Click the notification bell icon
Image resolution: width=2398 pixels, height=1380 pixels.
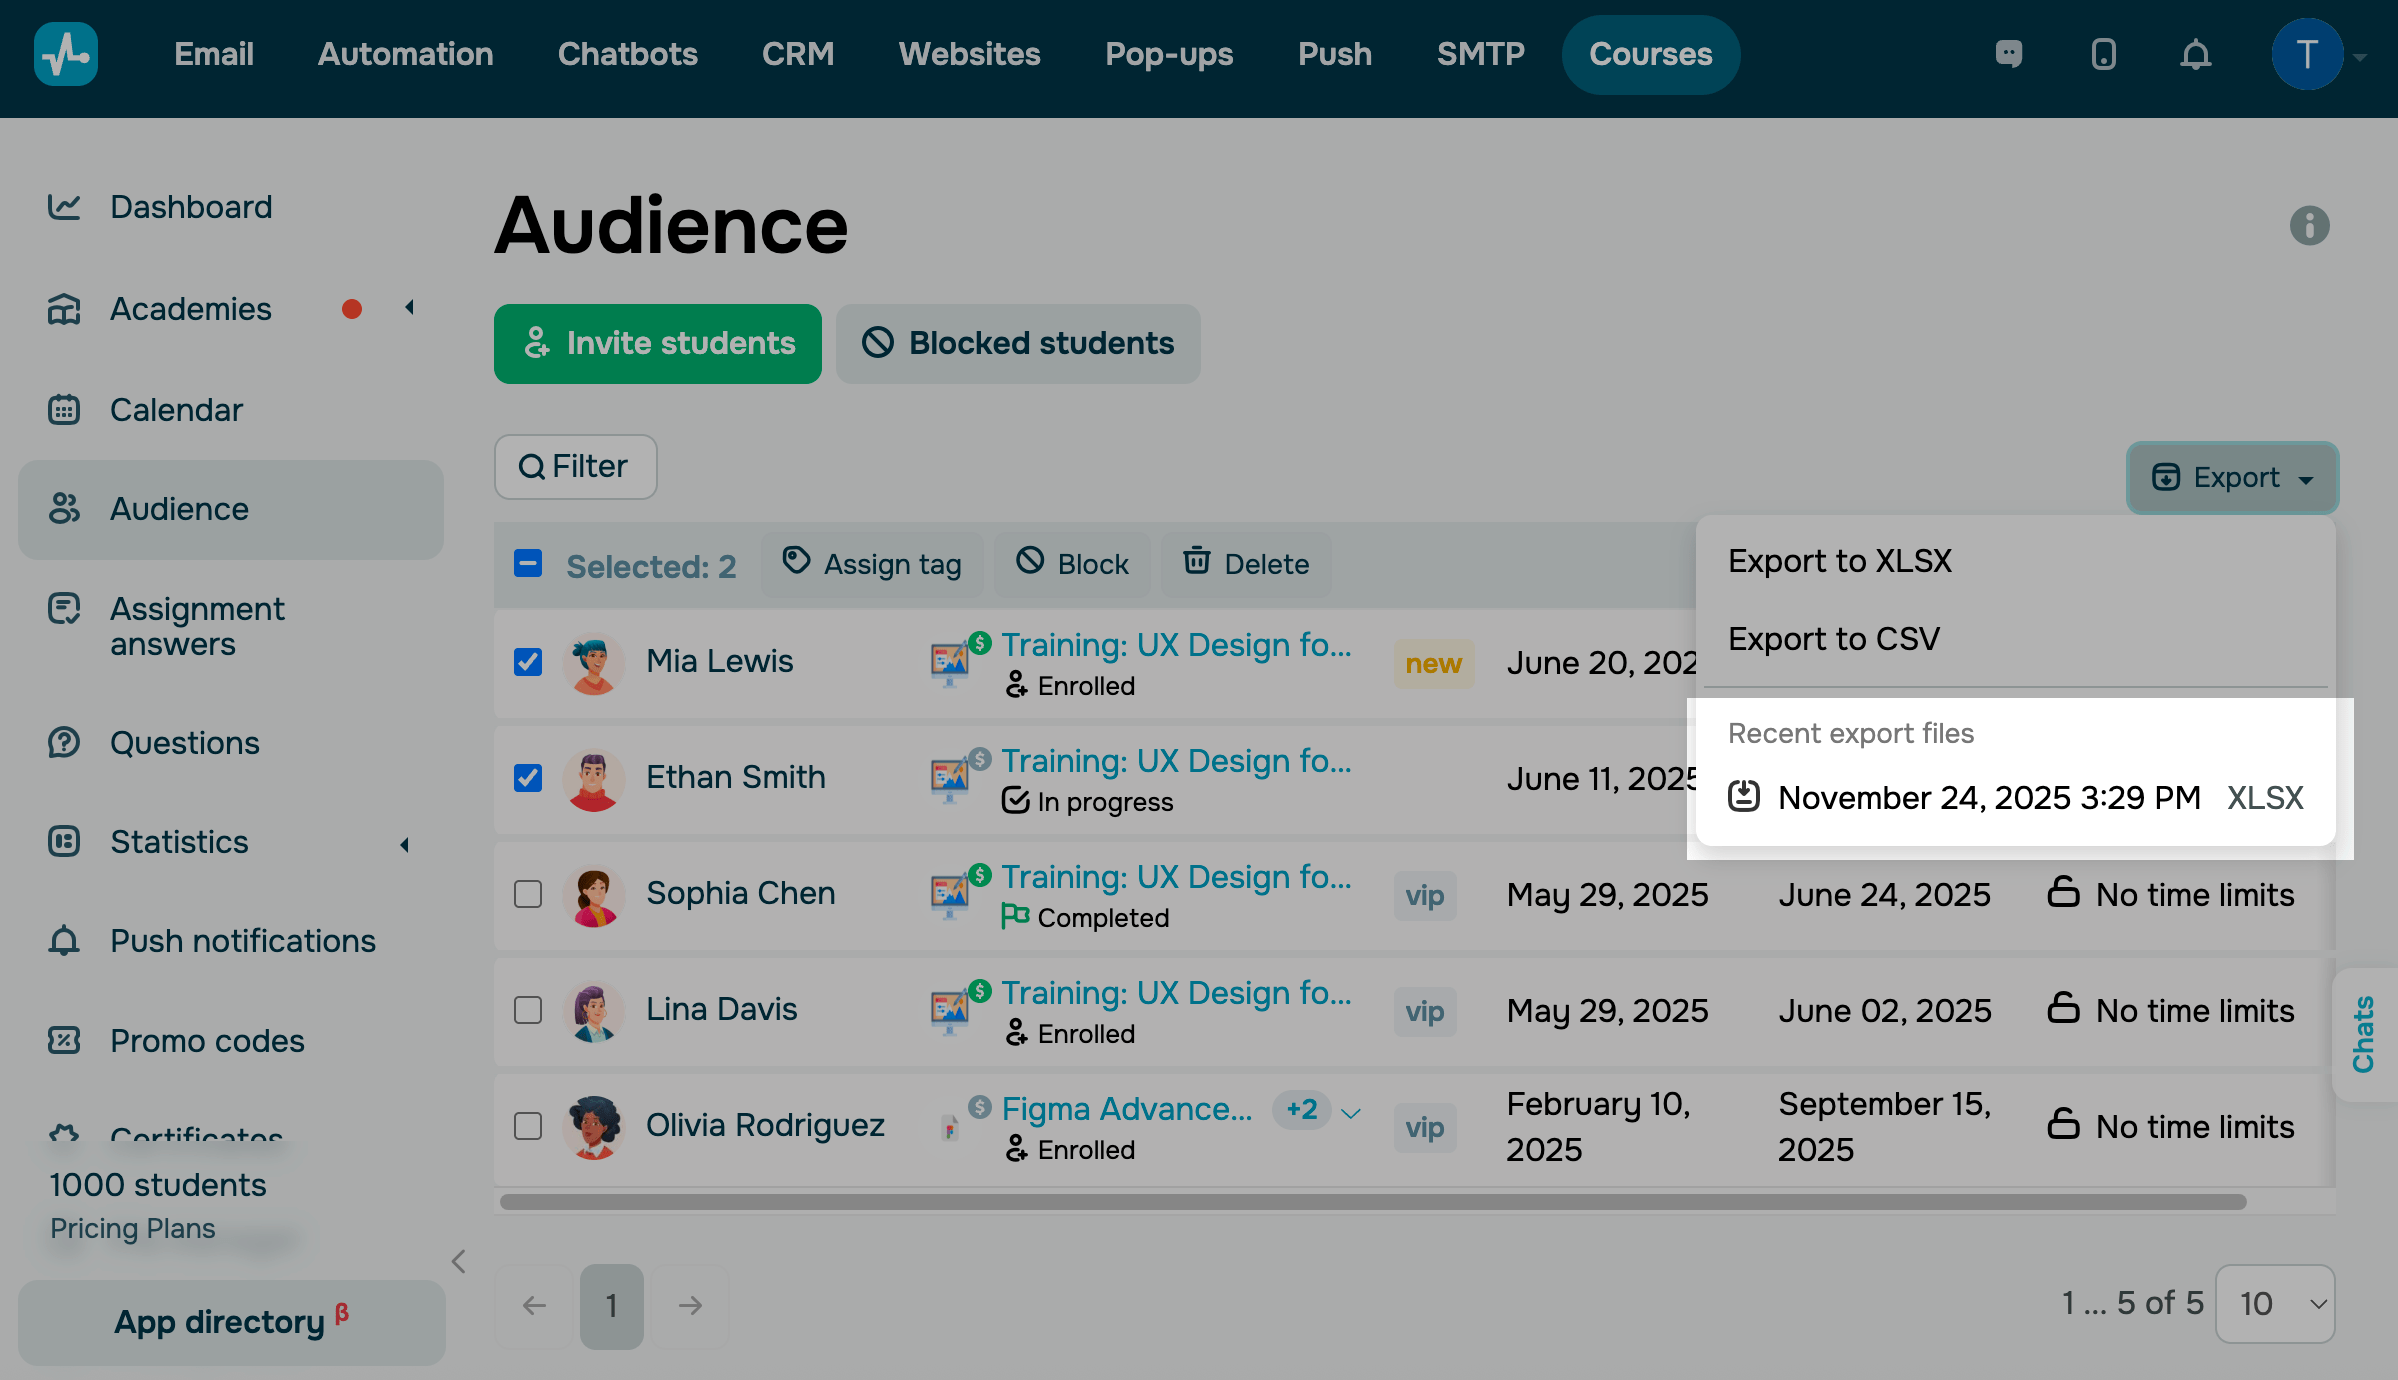pos(2195,54)
